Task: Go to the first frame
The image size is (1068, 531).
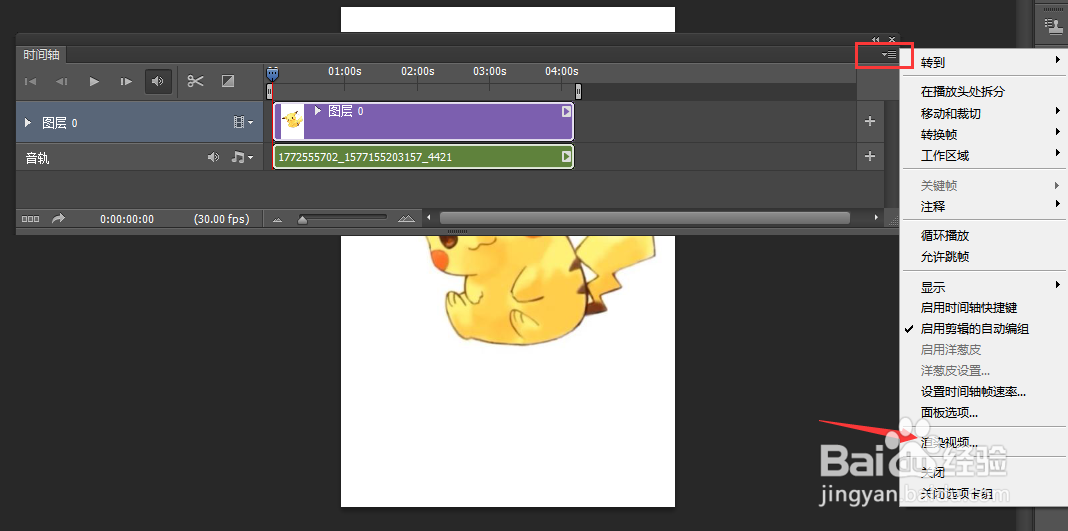Action: pyautogui.click(x=31, y=82)
